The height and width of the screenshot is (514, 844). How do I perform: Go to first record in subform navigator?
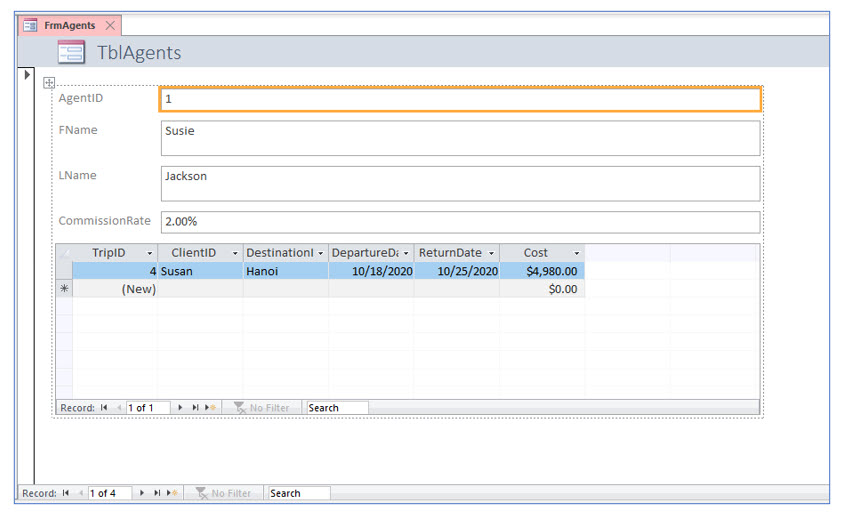104,407
